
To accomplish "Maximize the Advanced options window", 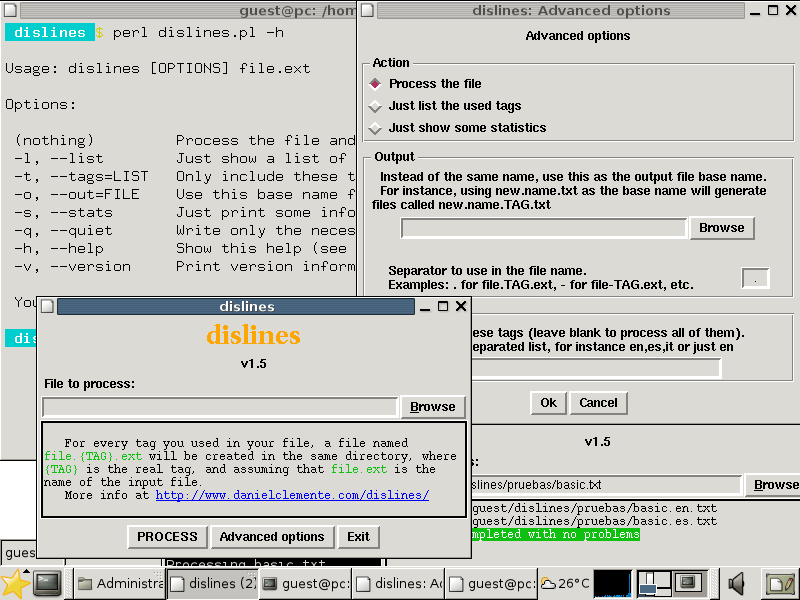I will (773, 10).
